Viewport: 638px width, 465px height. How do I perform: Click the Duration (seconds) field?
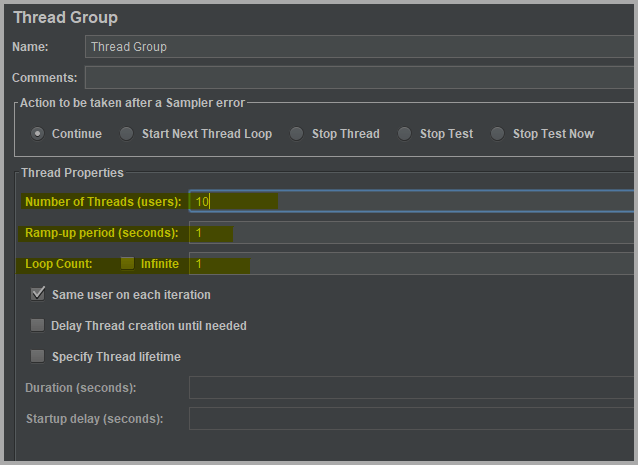410,388
